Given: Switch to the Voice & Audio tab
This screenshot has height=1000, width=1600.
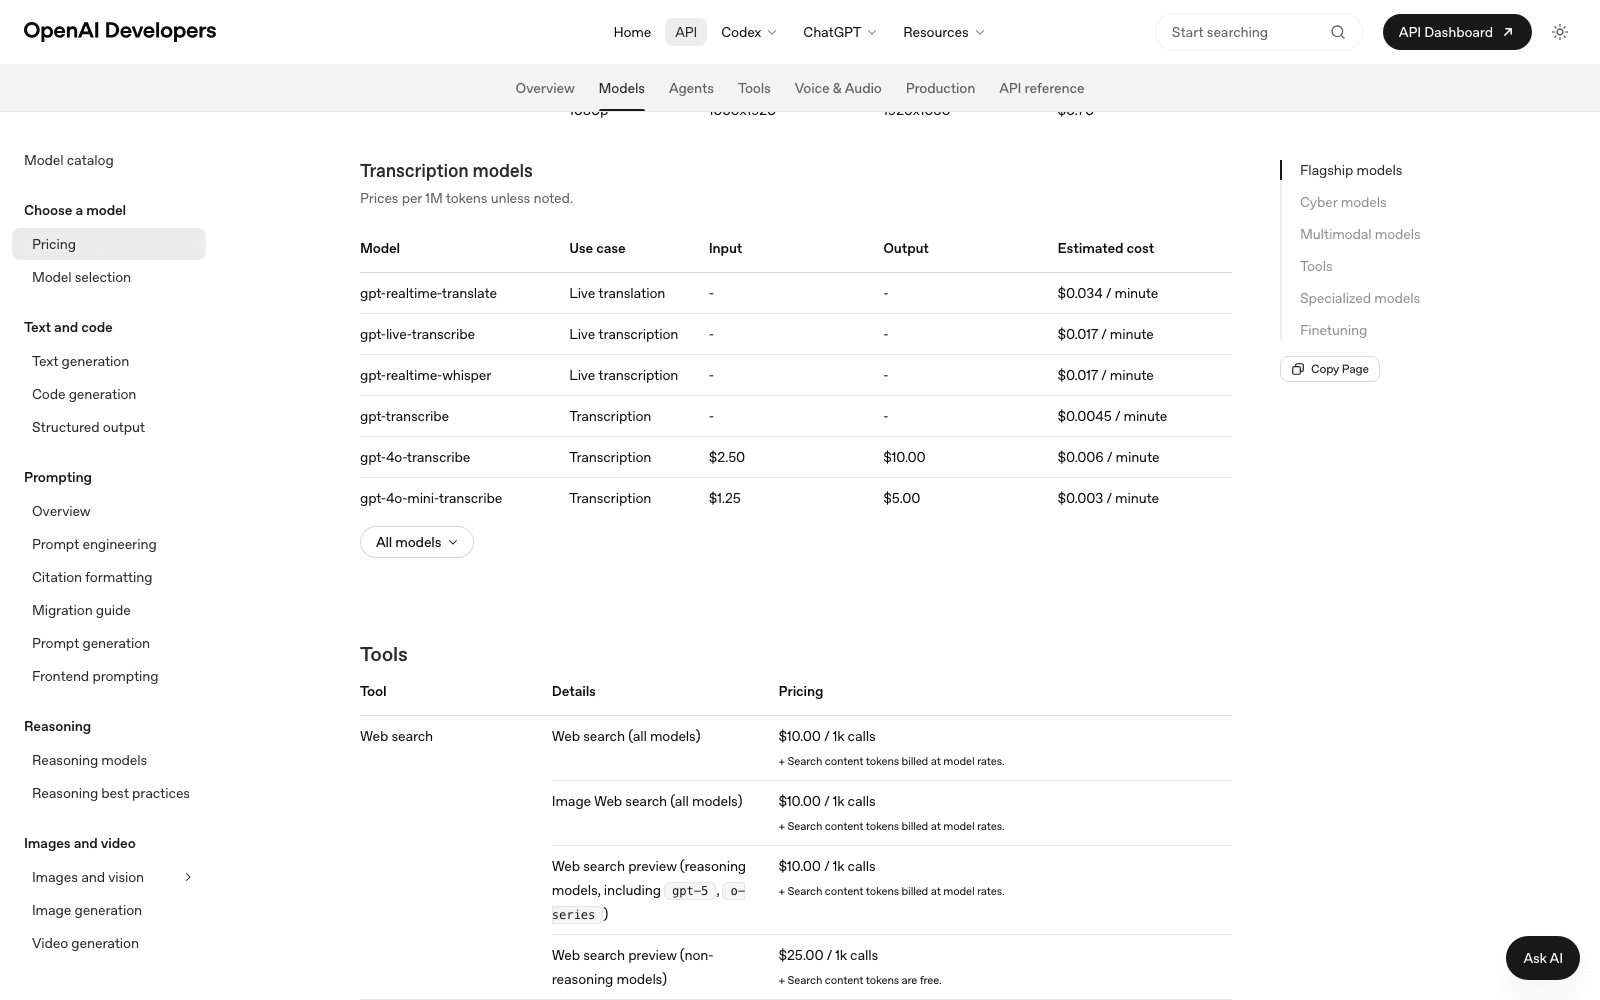Looking at the screenshot, I should [x=838, y=88].
